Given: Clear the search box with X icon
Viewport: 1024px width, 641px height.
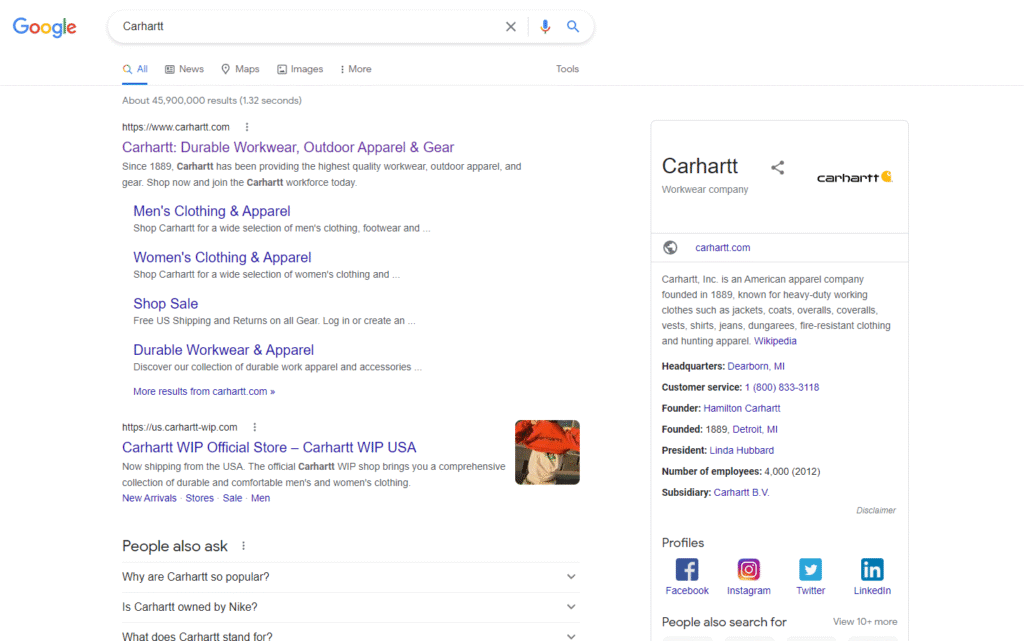Looking at the screenshot, I should coord(511,26).
